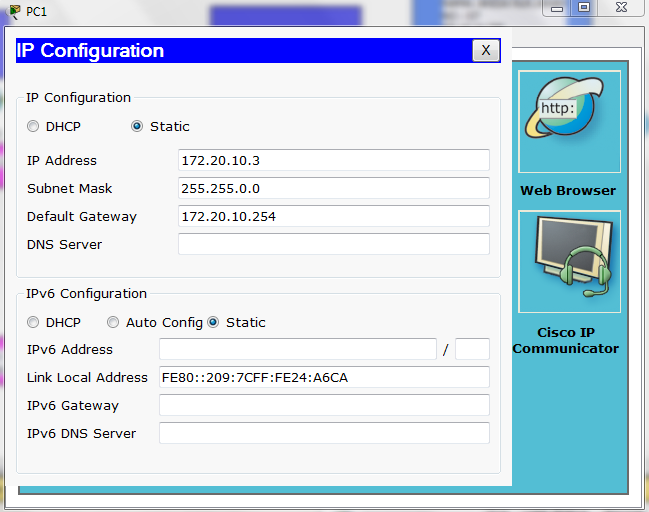Click the Link Local Address field
Image resolution: width=649 pixels, height=512 pixels.
[x=324, y=377]
